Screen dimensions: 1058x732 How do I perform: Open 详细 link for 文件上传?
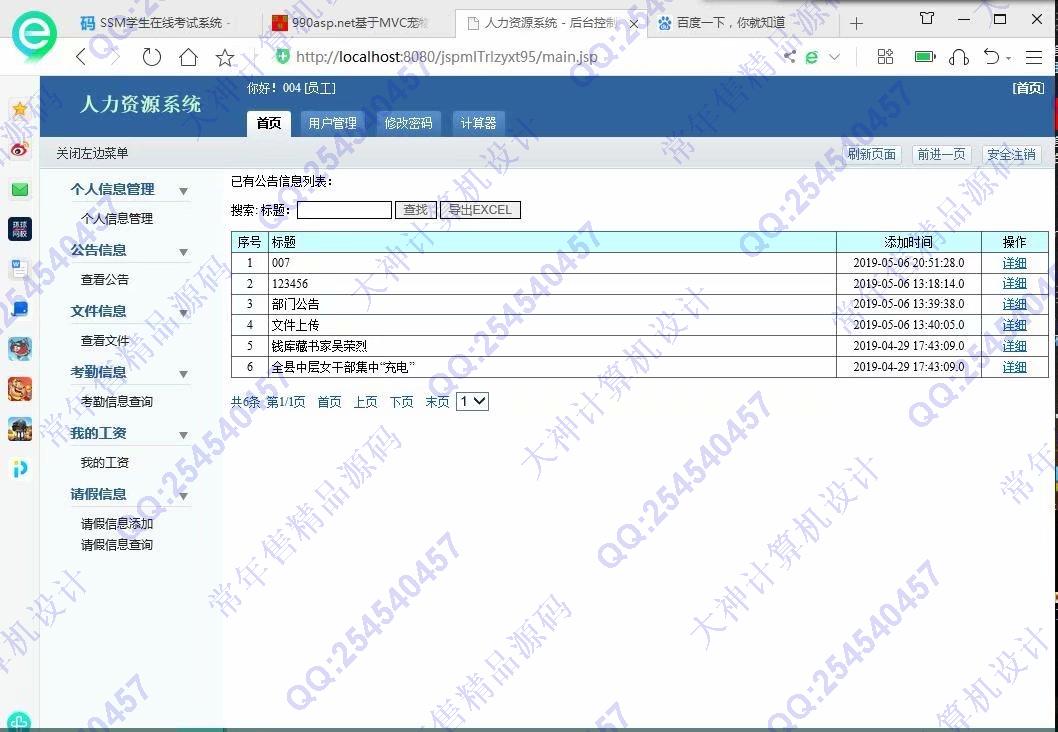point(1014,325)
